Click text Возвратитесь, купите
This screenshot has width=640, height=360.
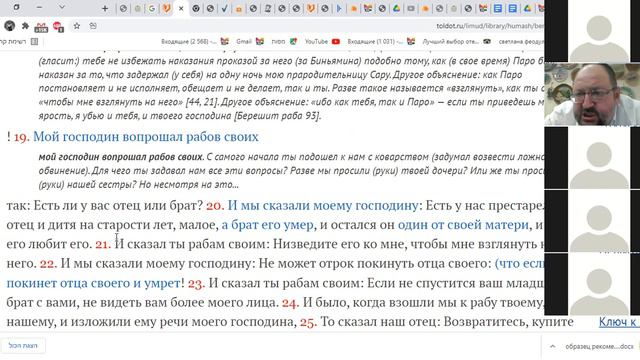(508, 322)
